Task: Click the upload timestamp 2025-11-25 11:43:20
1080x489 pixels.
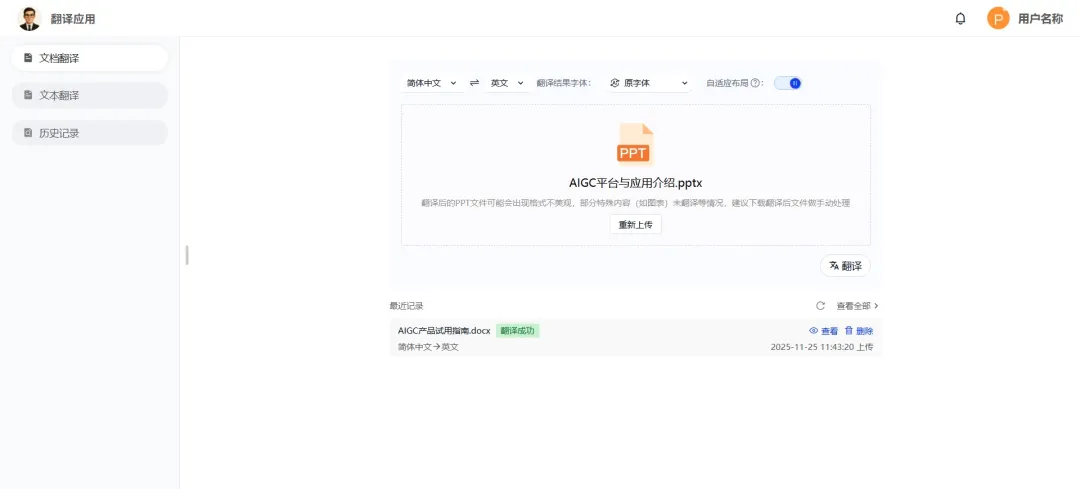Action: click(x=812, y=347)
